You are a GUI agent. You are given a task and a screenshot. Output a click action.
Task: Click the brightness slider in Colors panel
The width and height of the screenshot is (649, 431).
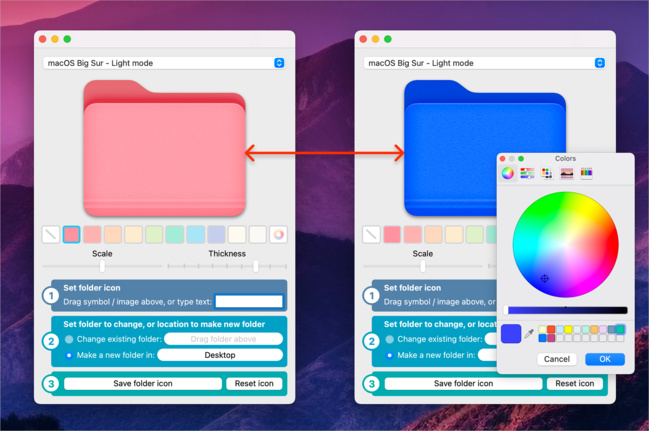coord(566,310)
